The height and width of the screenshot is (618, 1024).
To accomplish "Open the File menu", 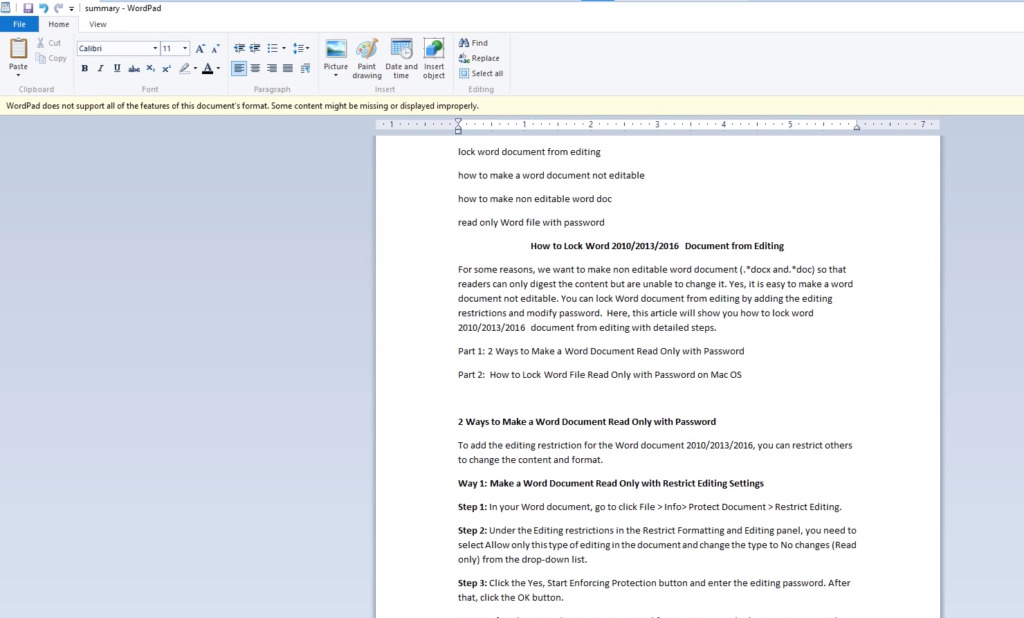I will pos(19,24).
